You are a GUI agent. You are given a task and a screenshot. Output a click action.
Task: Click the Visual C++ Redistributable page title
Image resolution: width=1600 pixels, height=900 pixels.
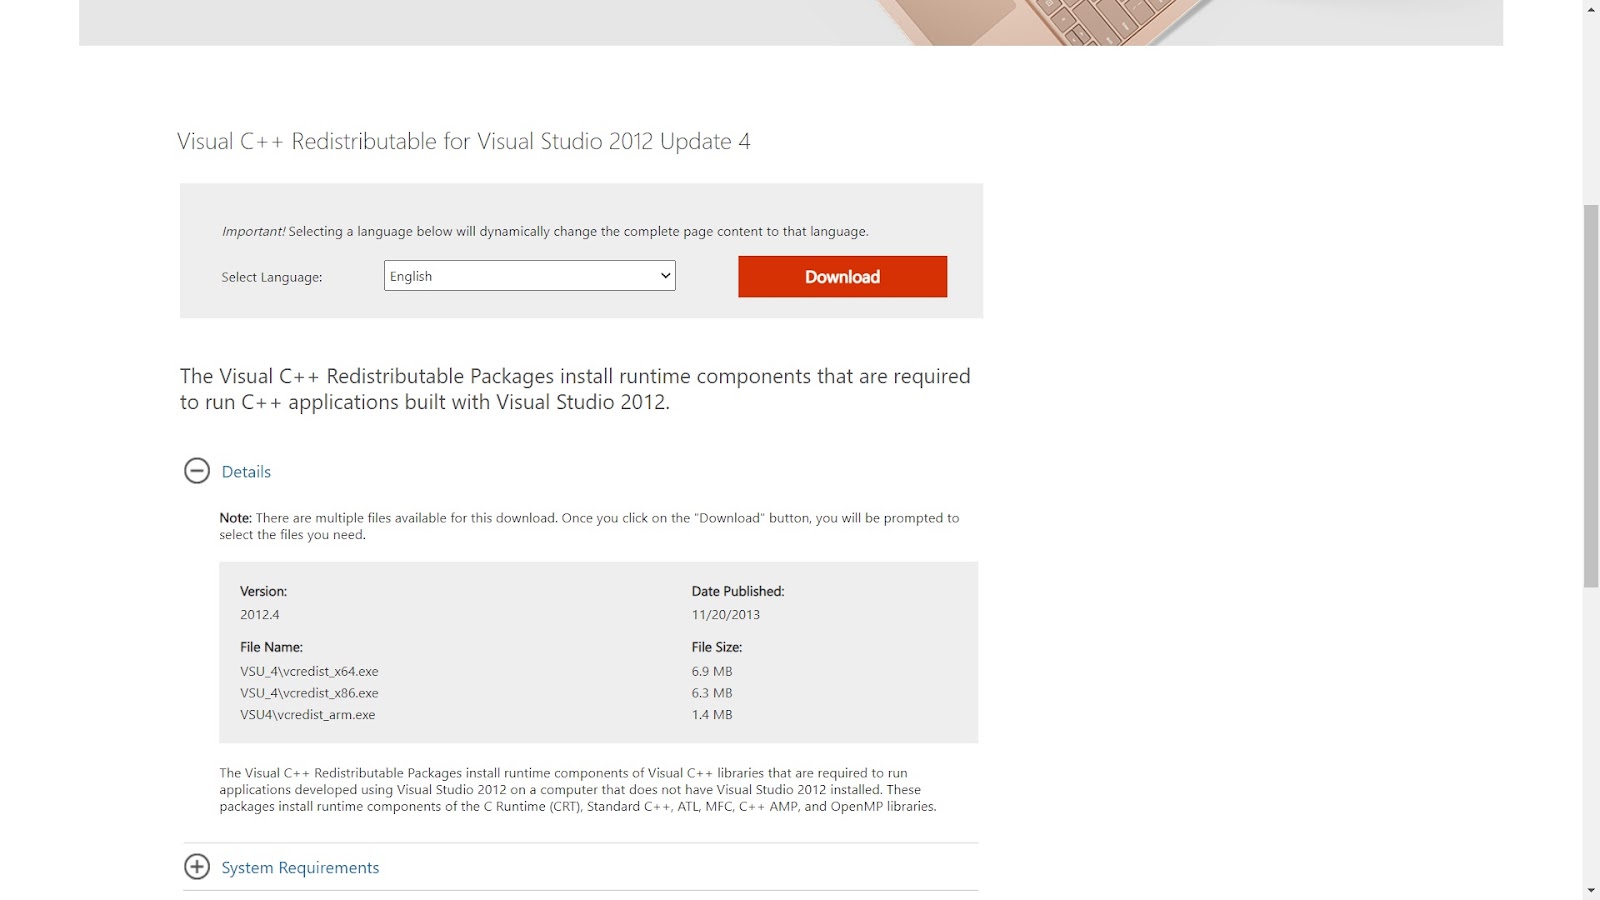[464, 142]
